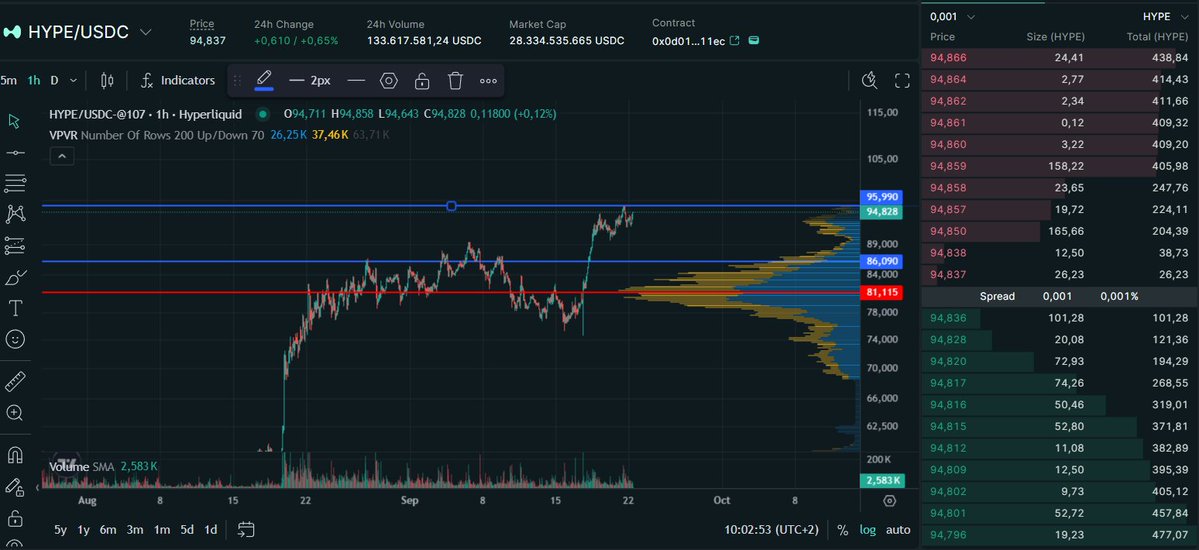Set the range to 1d

[x=211, y=529]
